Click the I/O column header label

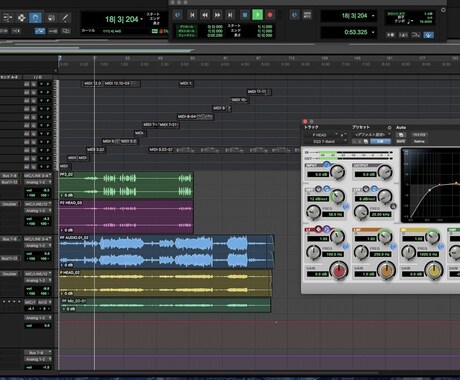[x=37, y=77]
